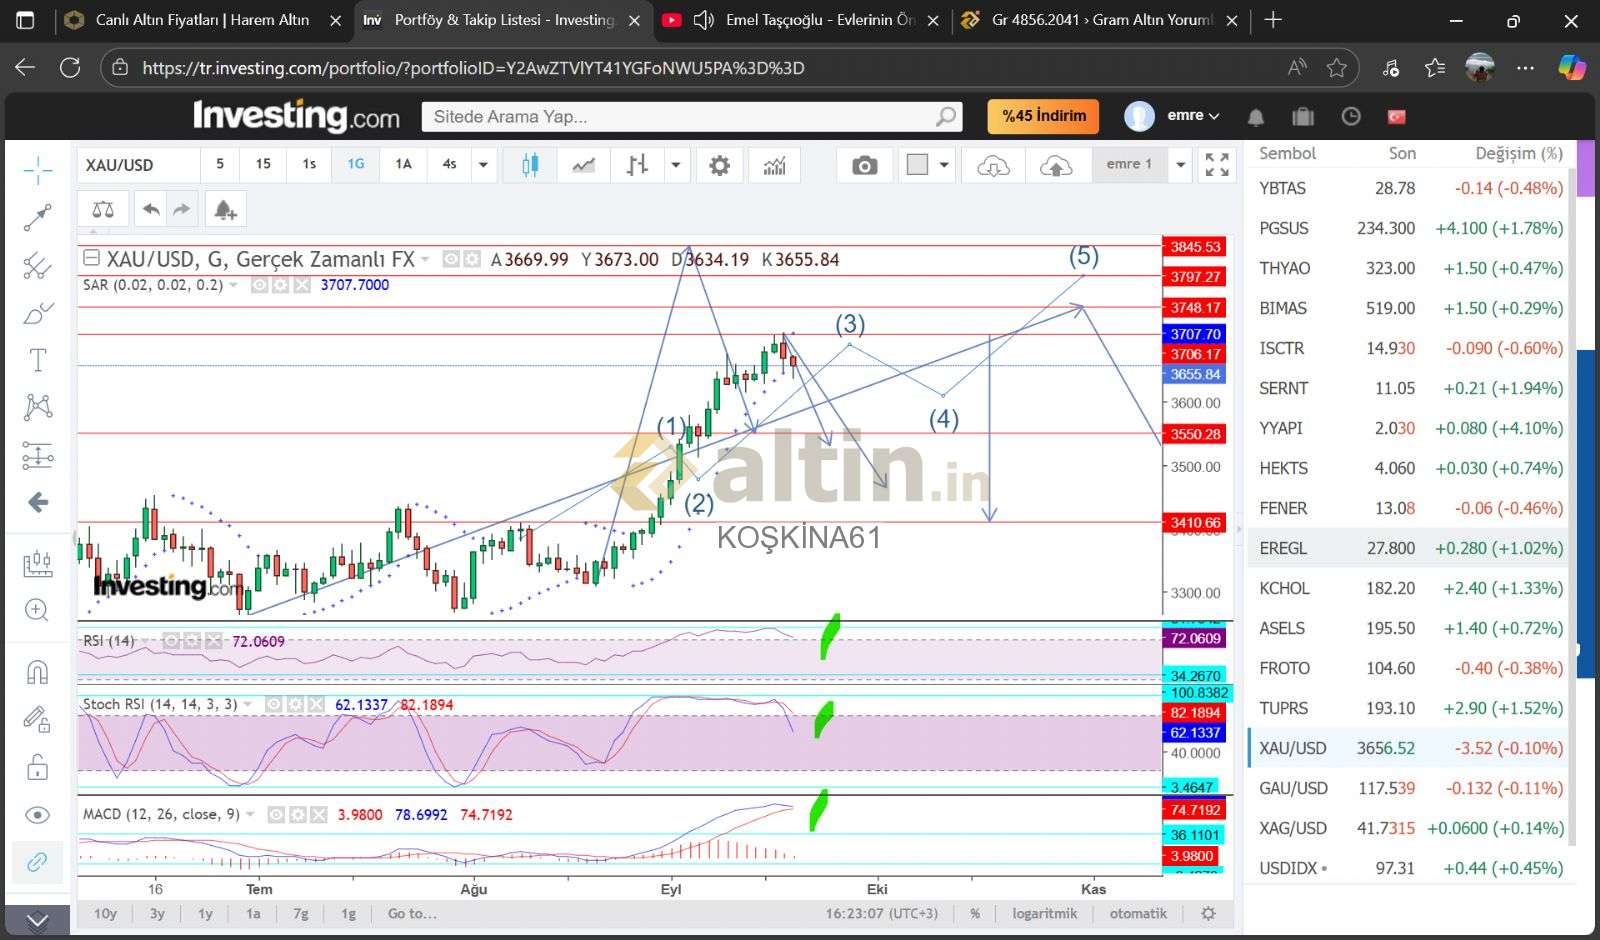Toggle fullscreen chart mode
Viewport: 1600px width, 940px height.
[x=1217, y=165]
